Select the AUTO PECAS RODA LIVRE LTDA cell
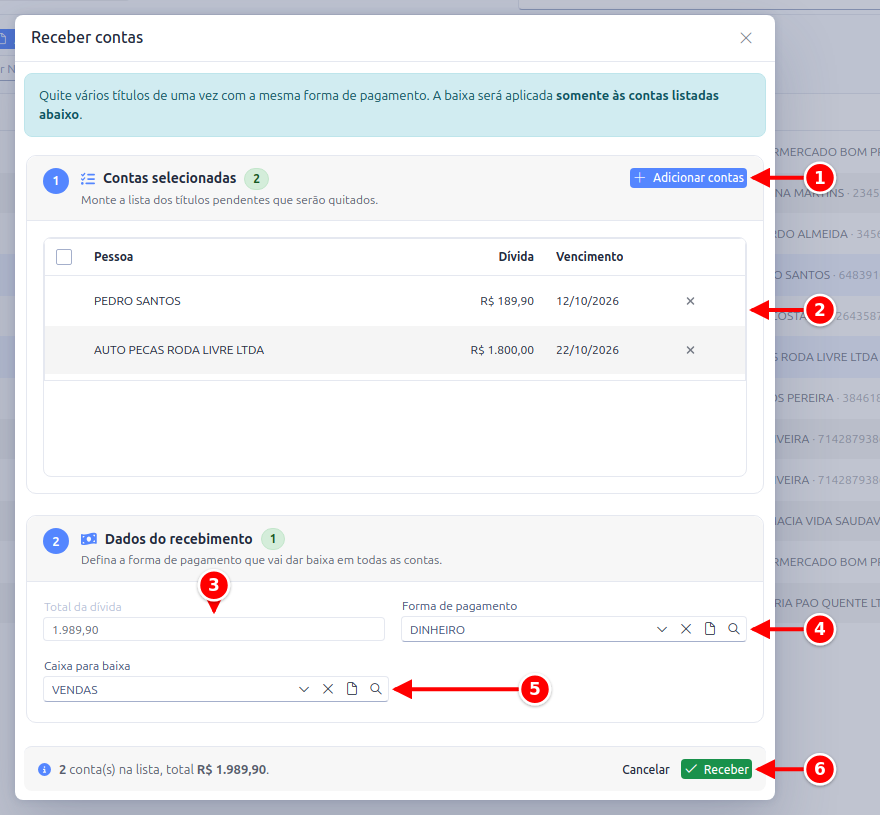This screenshot has width=880, height=815. pyautogui.click(x=179, y=350)
